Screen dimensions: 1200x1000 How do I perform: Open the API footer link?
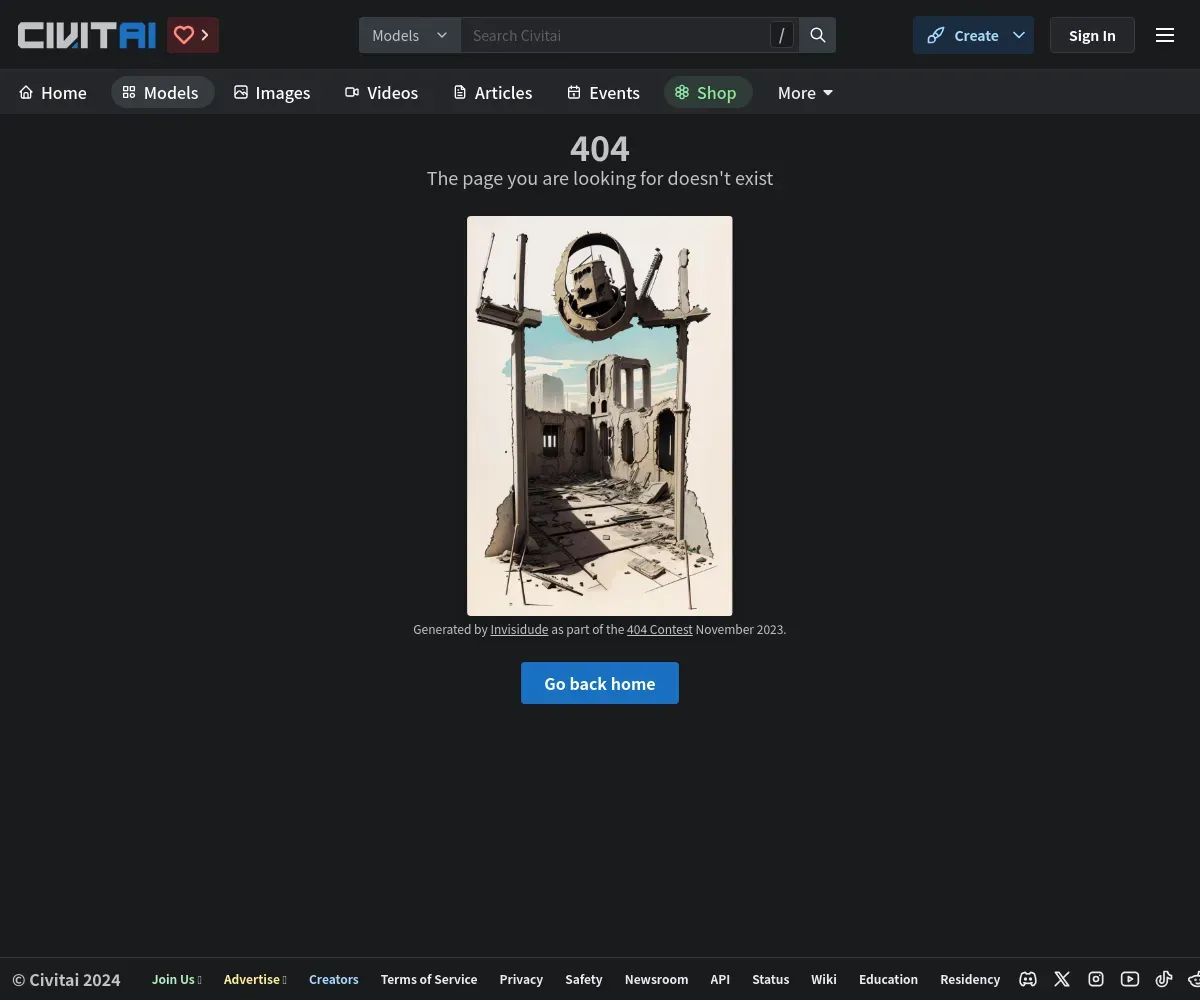click(x=720, y=980)
